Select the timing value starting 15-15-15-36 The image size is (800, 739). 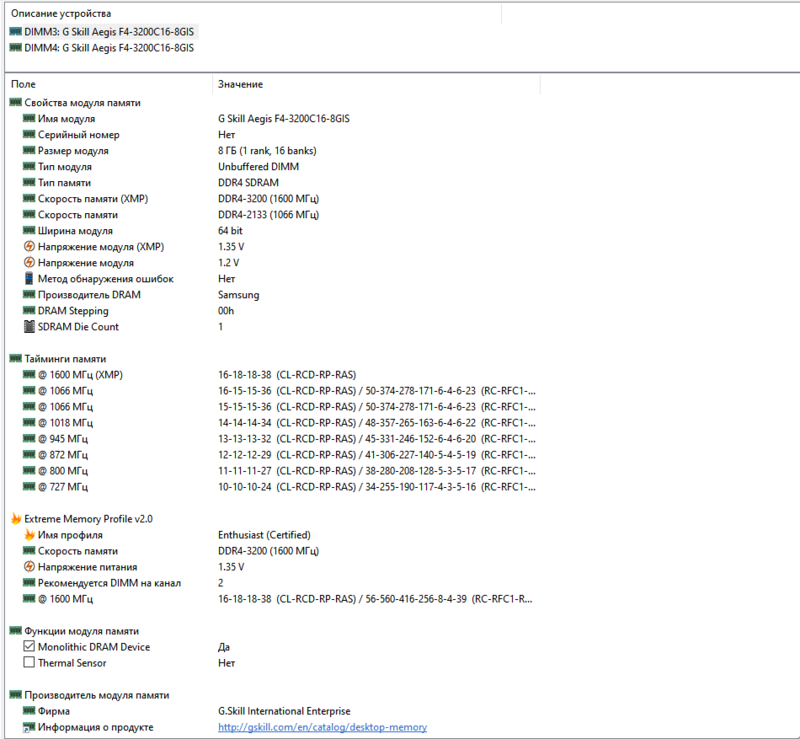(377, 407)
